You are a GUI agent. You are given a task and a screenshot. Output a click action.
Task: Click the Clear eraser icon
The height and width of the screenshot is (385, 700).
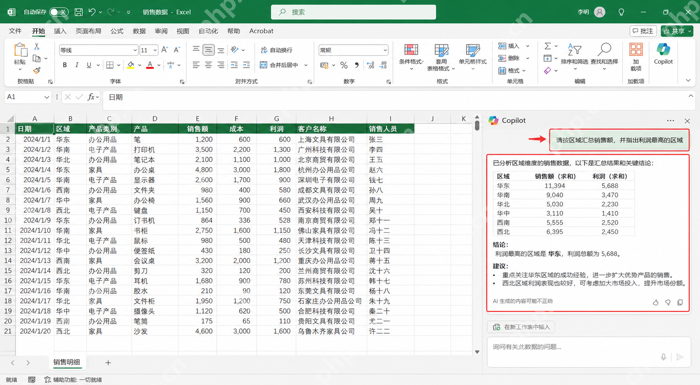click(x=548, y=71)
